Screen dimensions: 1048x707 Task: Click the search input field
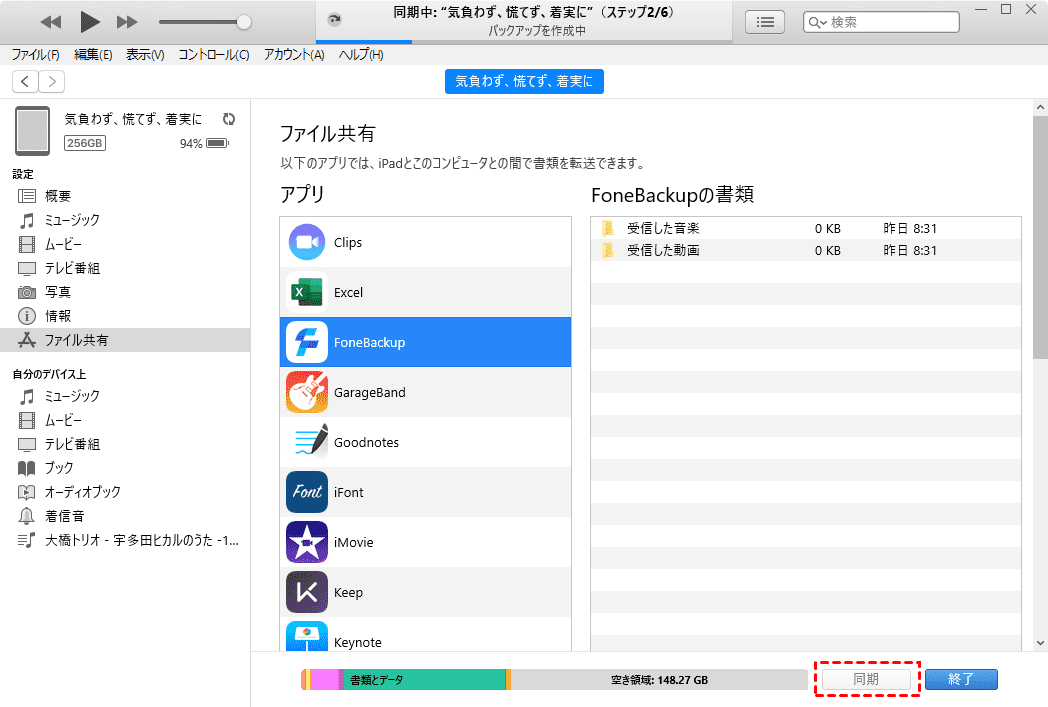point(890,22)
